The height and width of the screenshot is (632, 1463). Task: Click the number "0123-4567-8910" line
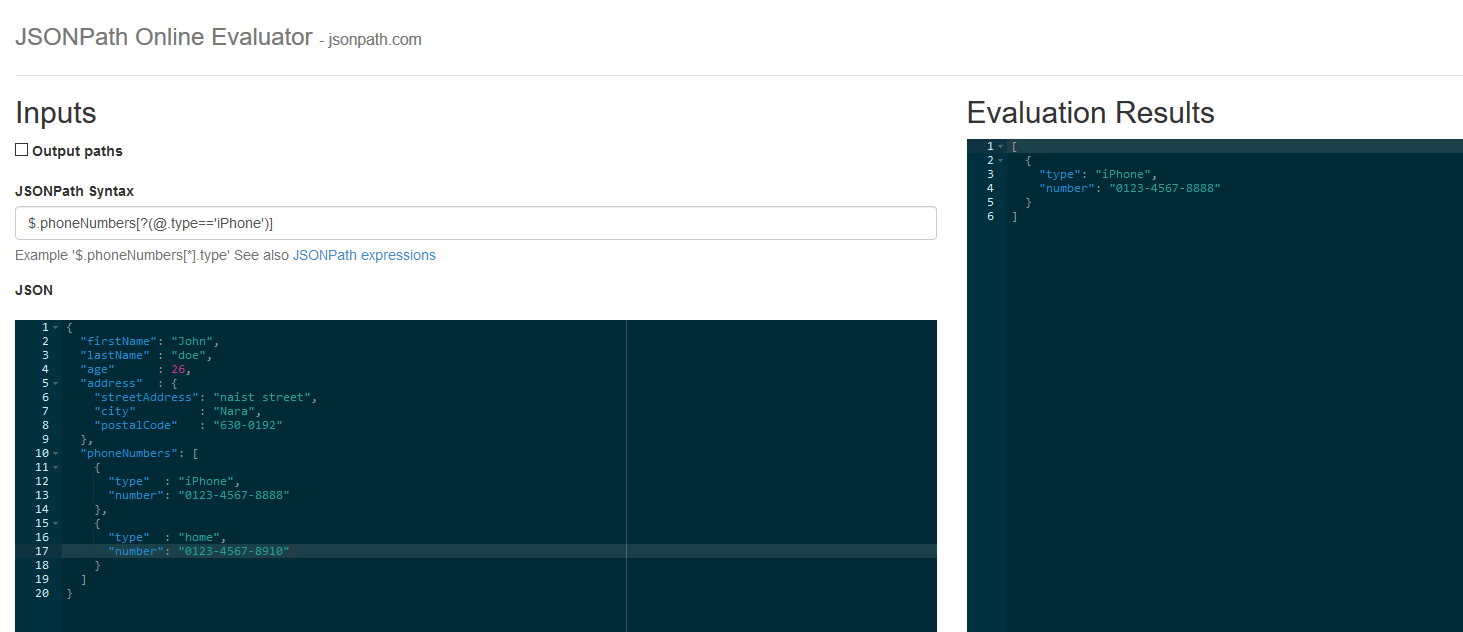199,551
